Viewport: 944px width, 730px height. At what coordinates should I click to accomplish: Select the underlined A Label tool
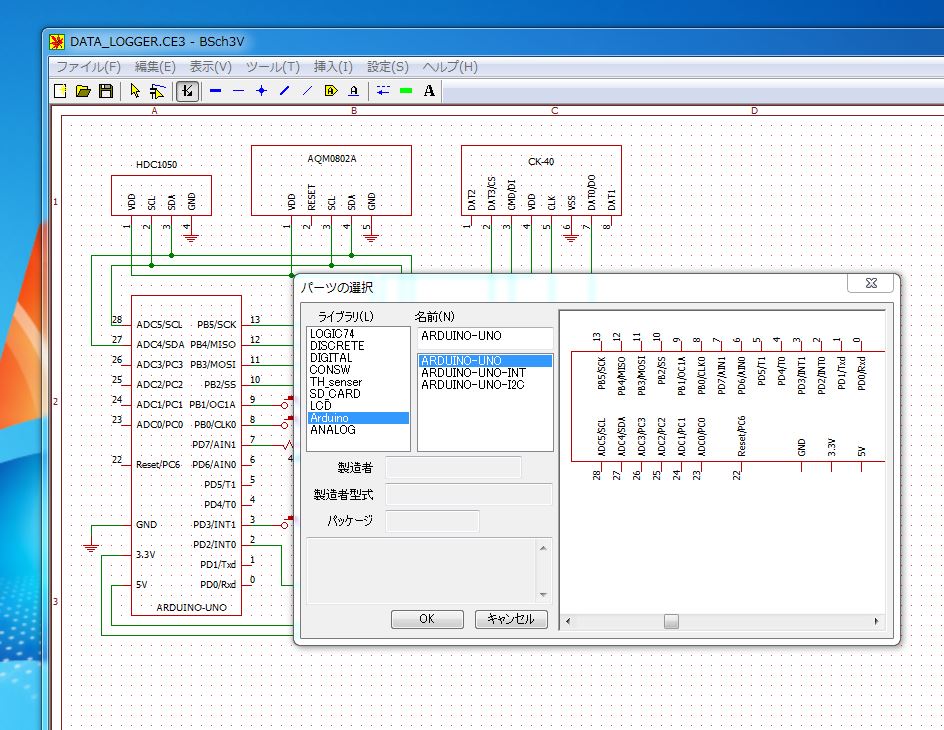[x=353, y=91]
